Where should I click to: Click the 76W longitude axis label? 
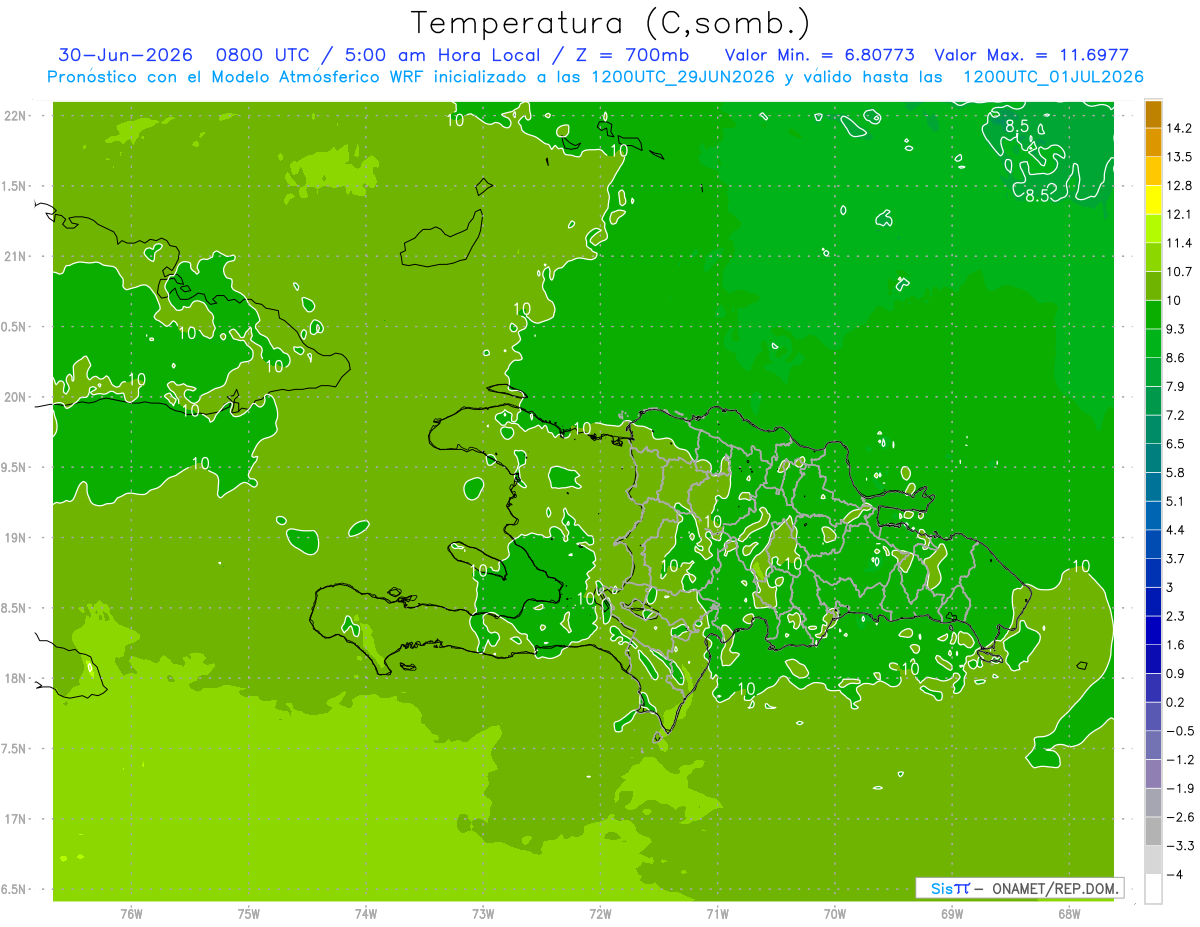[131, 913]
